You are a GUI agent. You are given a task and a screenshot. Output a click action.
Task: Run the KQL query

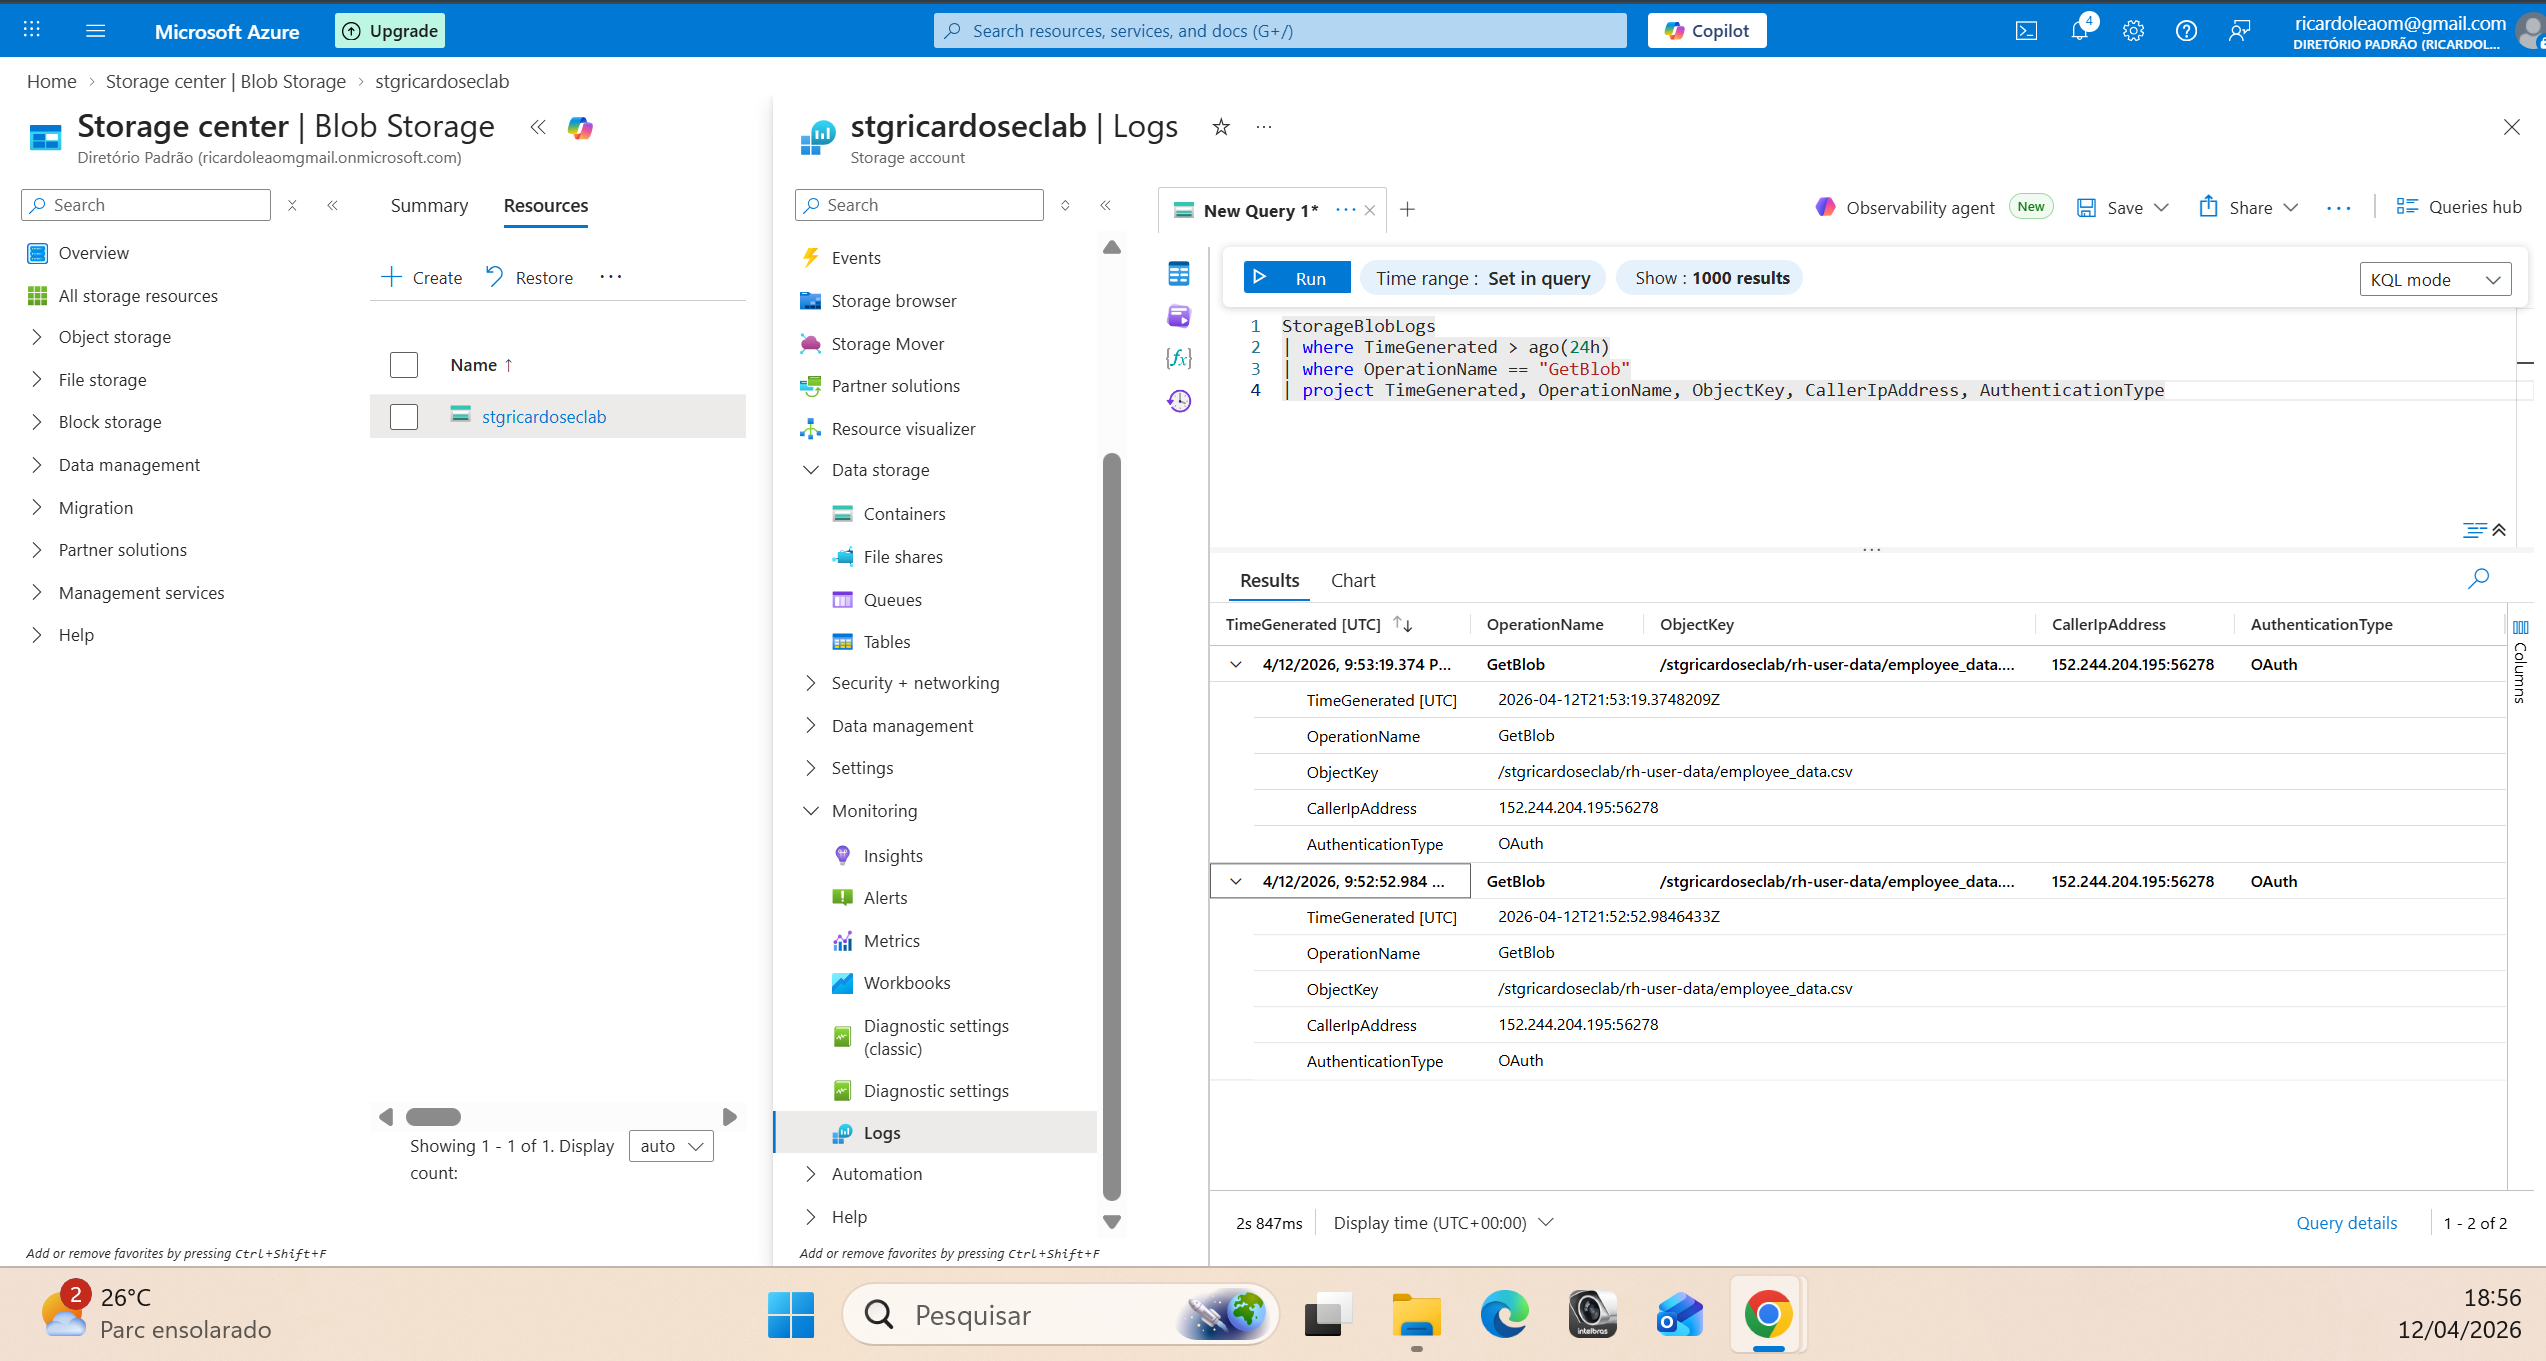tap(1297, 278)
